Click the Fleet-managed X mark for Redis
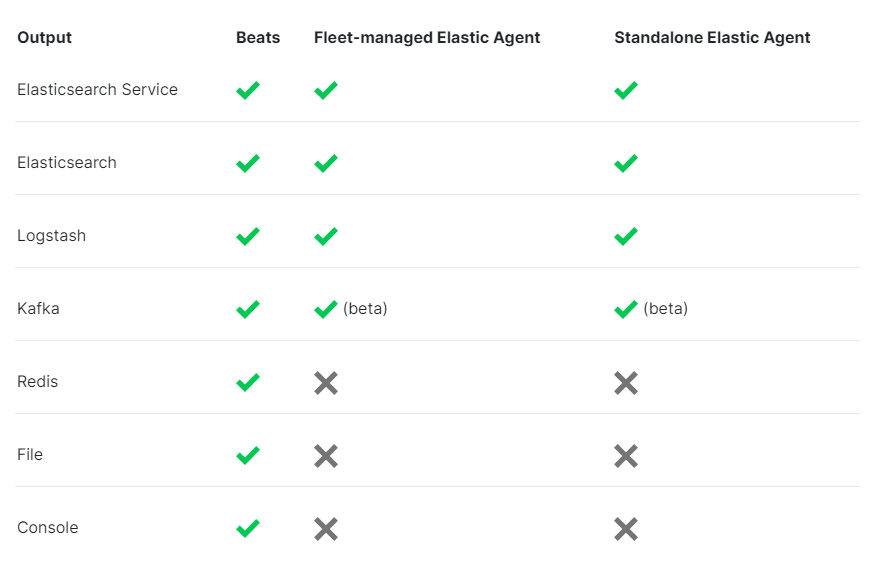Image resolution: width=873 pixels, height=580 pixels. [x=326, y=383]
